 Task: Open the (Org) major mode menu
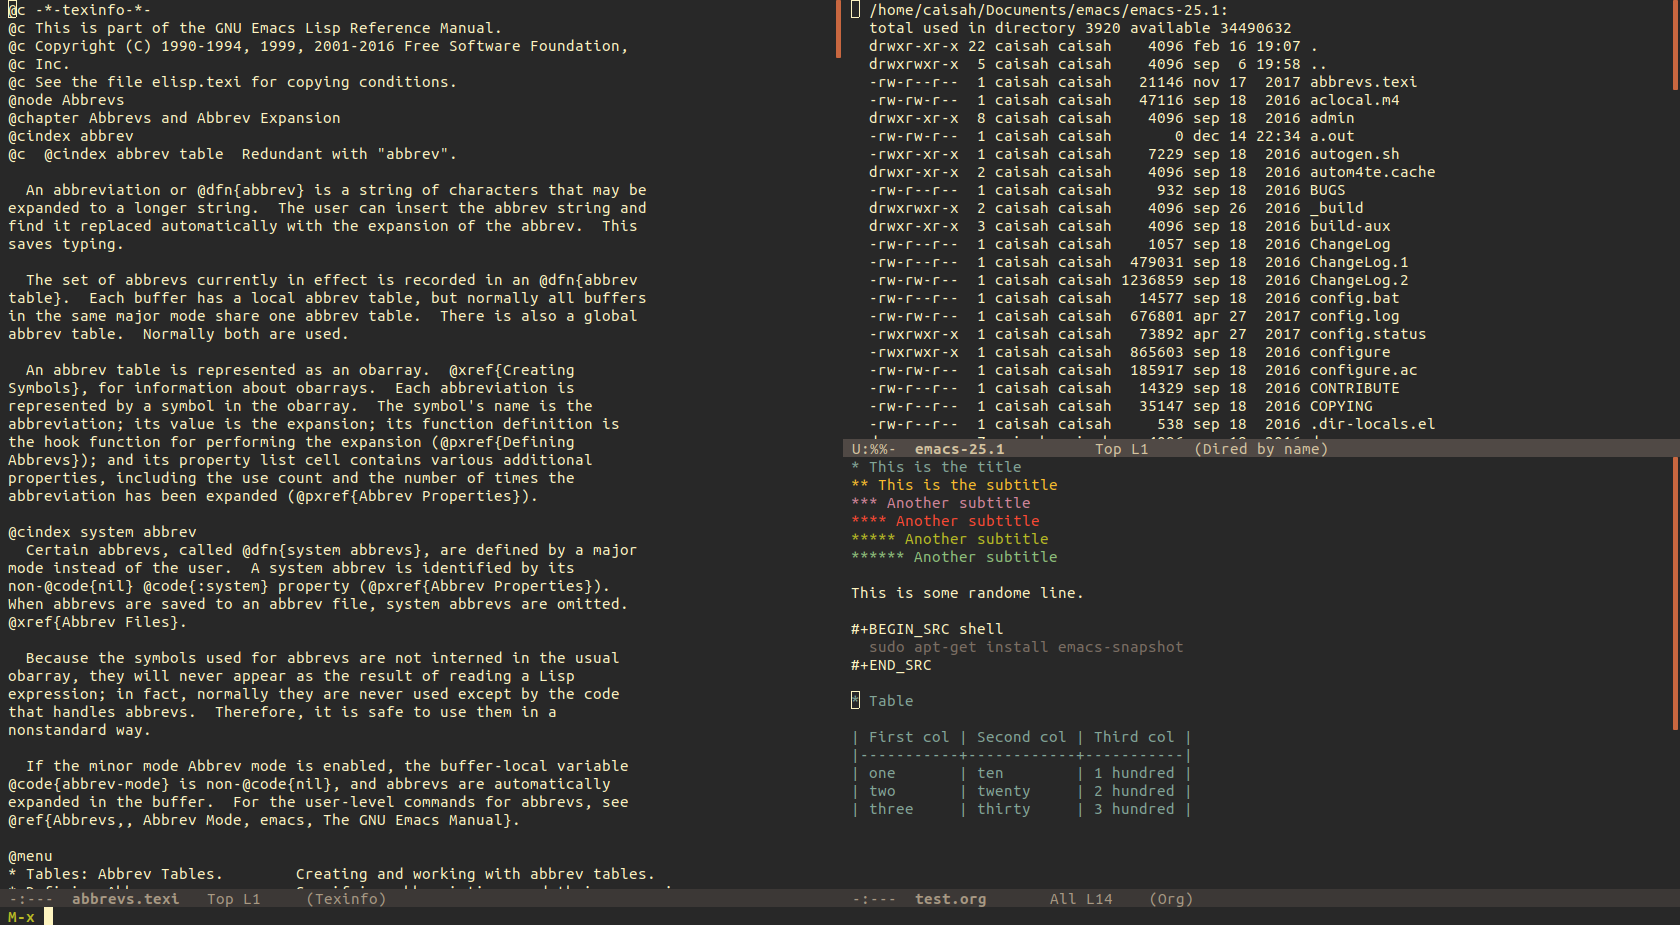[x=1170, y=899]
